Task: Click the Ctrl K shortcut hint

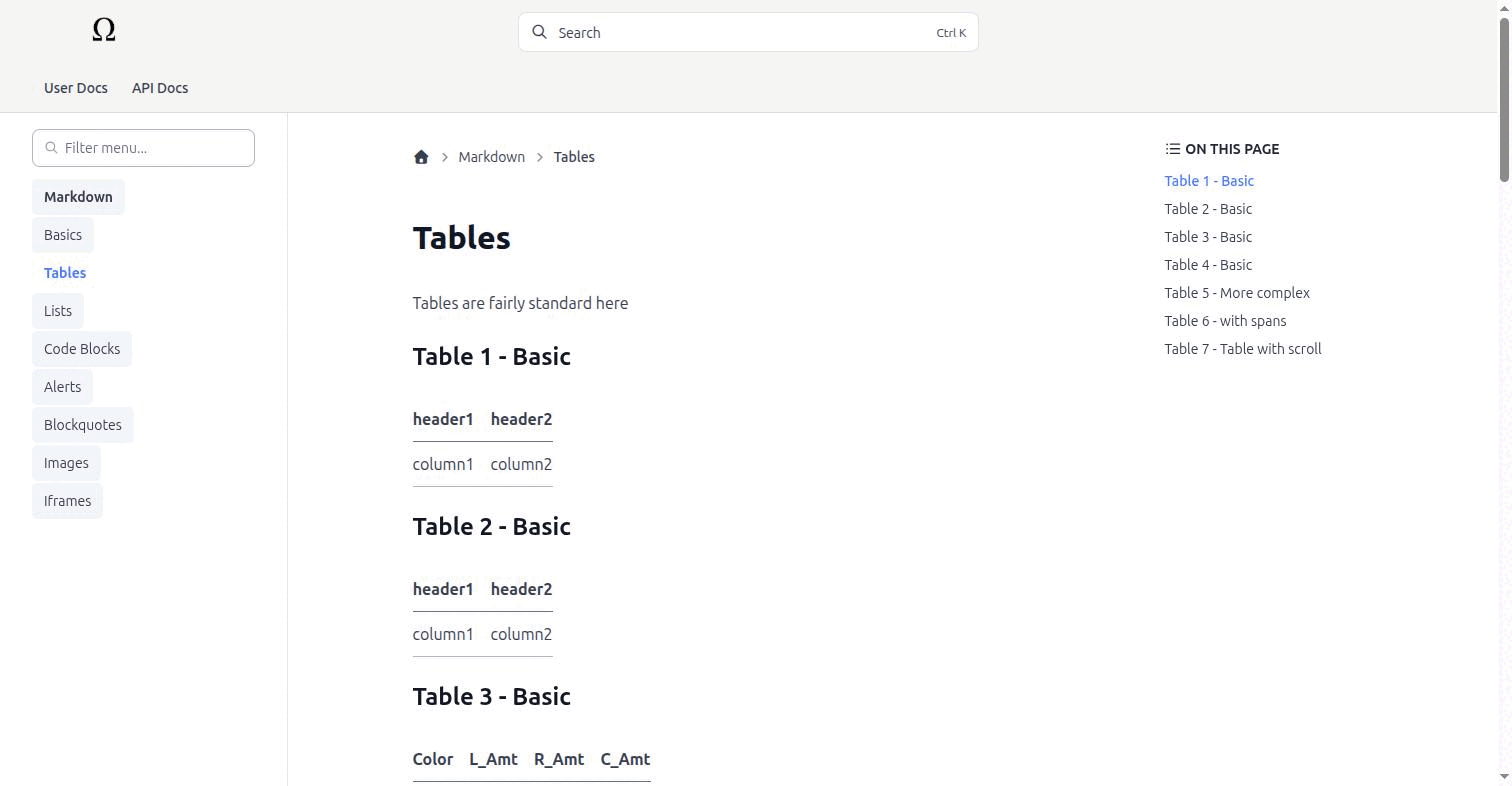Action: (x=951, y=33)
